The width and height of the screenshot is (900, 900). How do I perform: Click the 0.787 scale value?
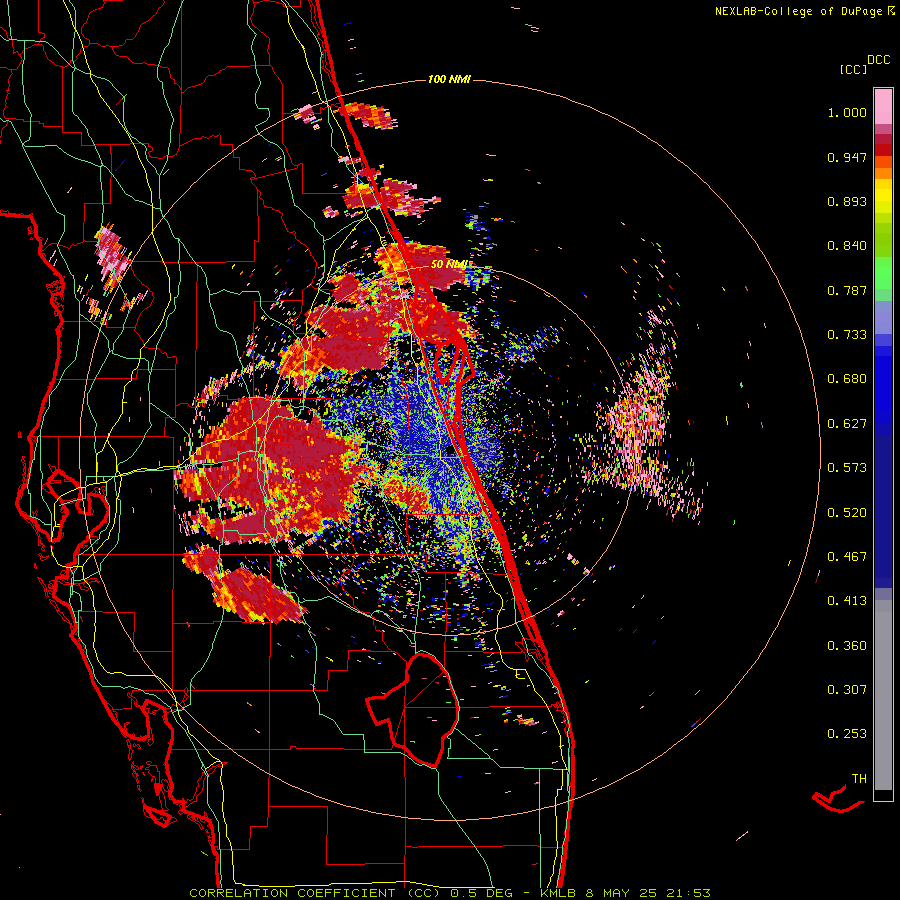[x=847, y=290]
